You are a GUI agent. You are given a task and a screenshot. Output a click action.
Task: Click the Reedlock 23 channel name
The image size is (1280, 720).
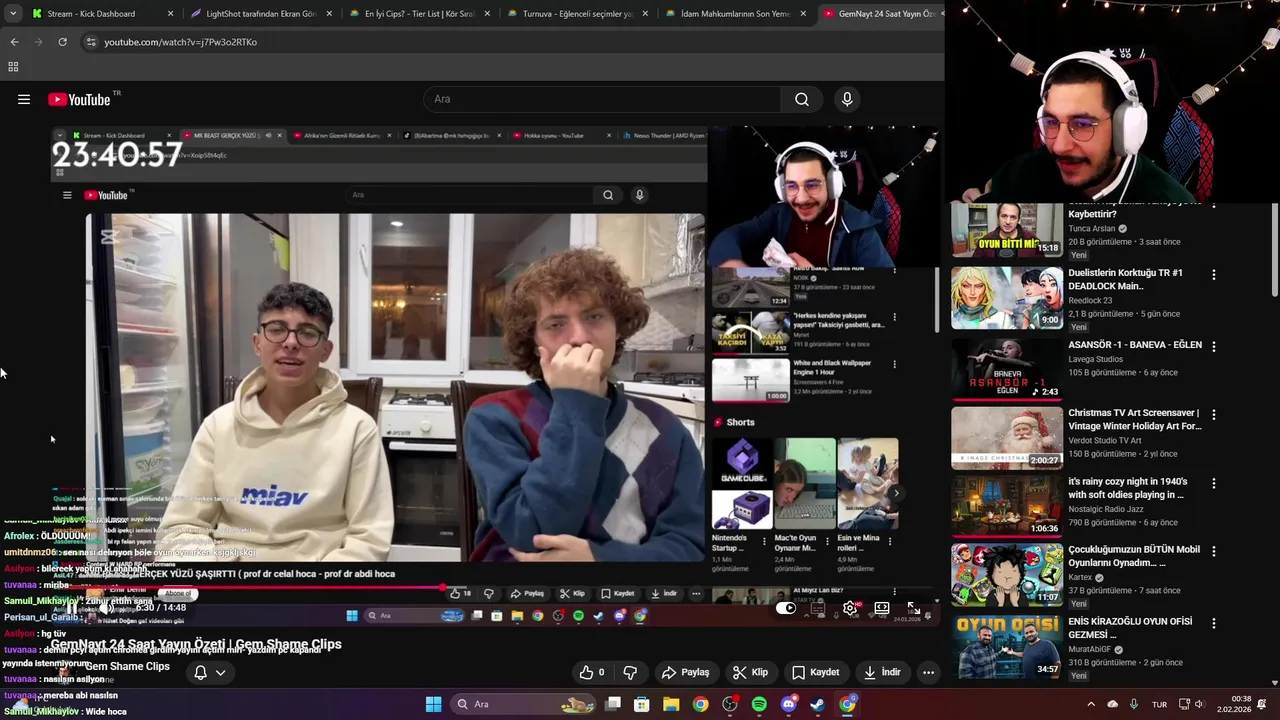(x=1090, y=300)
